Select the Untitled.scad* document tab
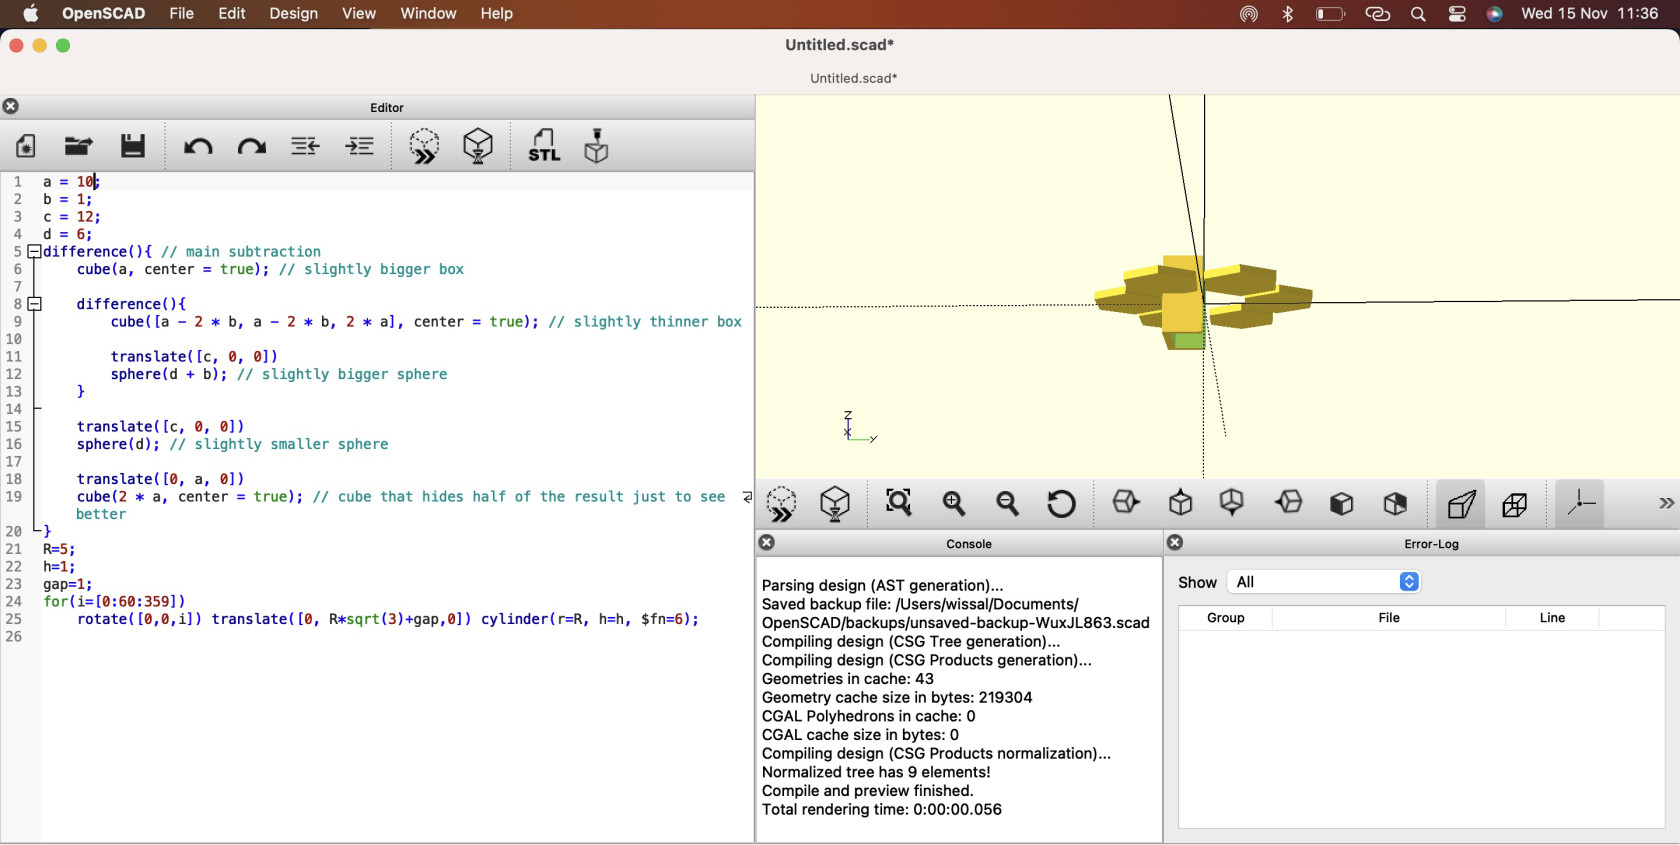Screen dimensions: 1680x845 tap(853, 78)
